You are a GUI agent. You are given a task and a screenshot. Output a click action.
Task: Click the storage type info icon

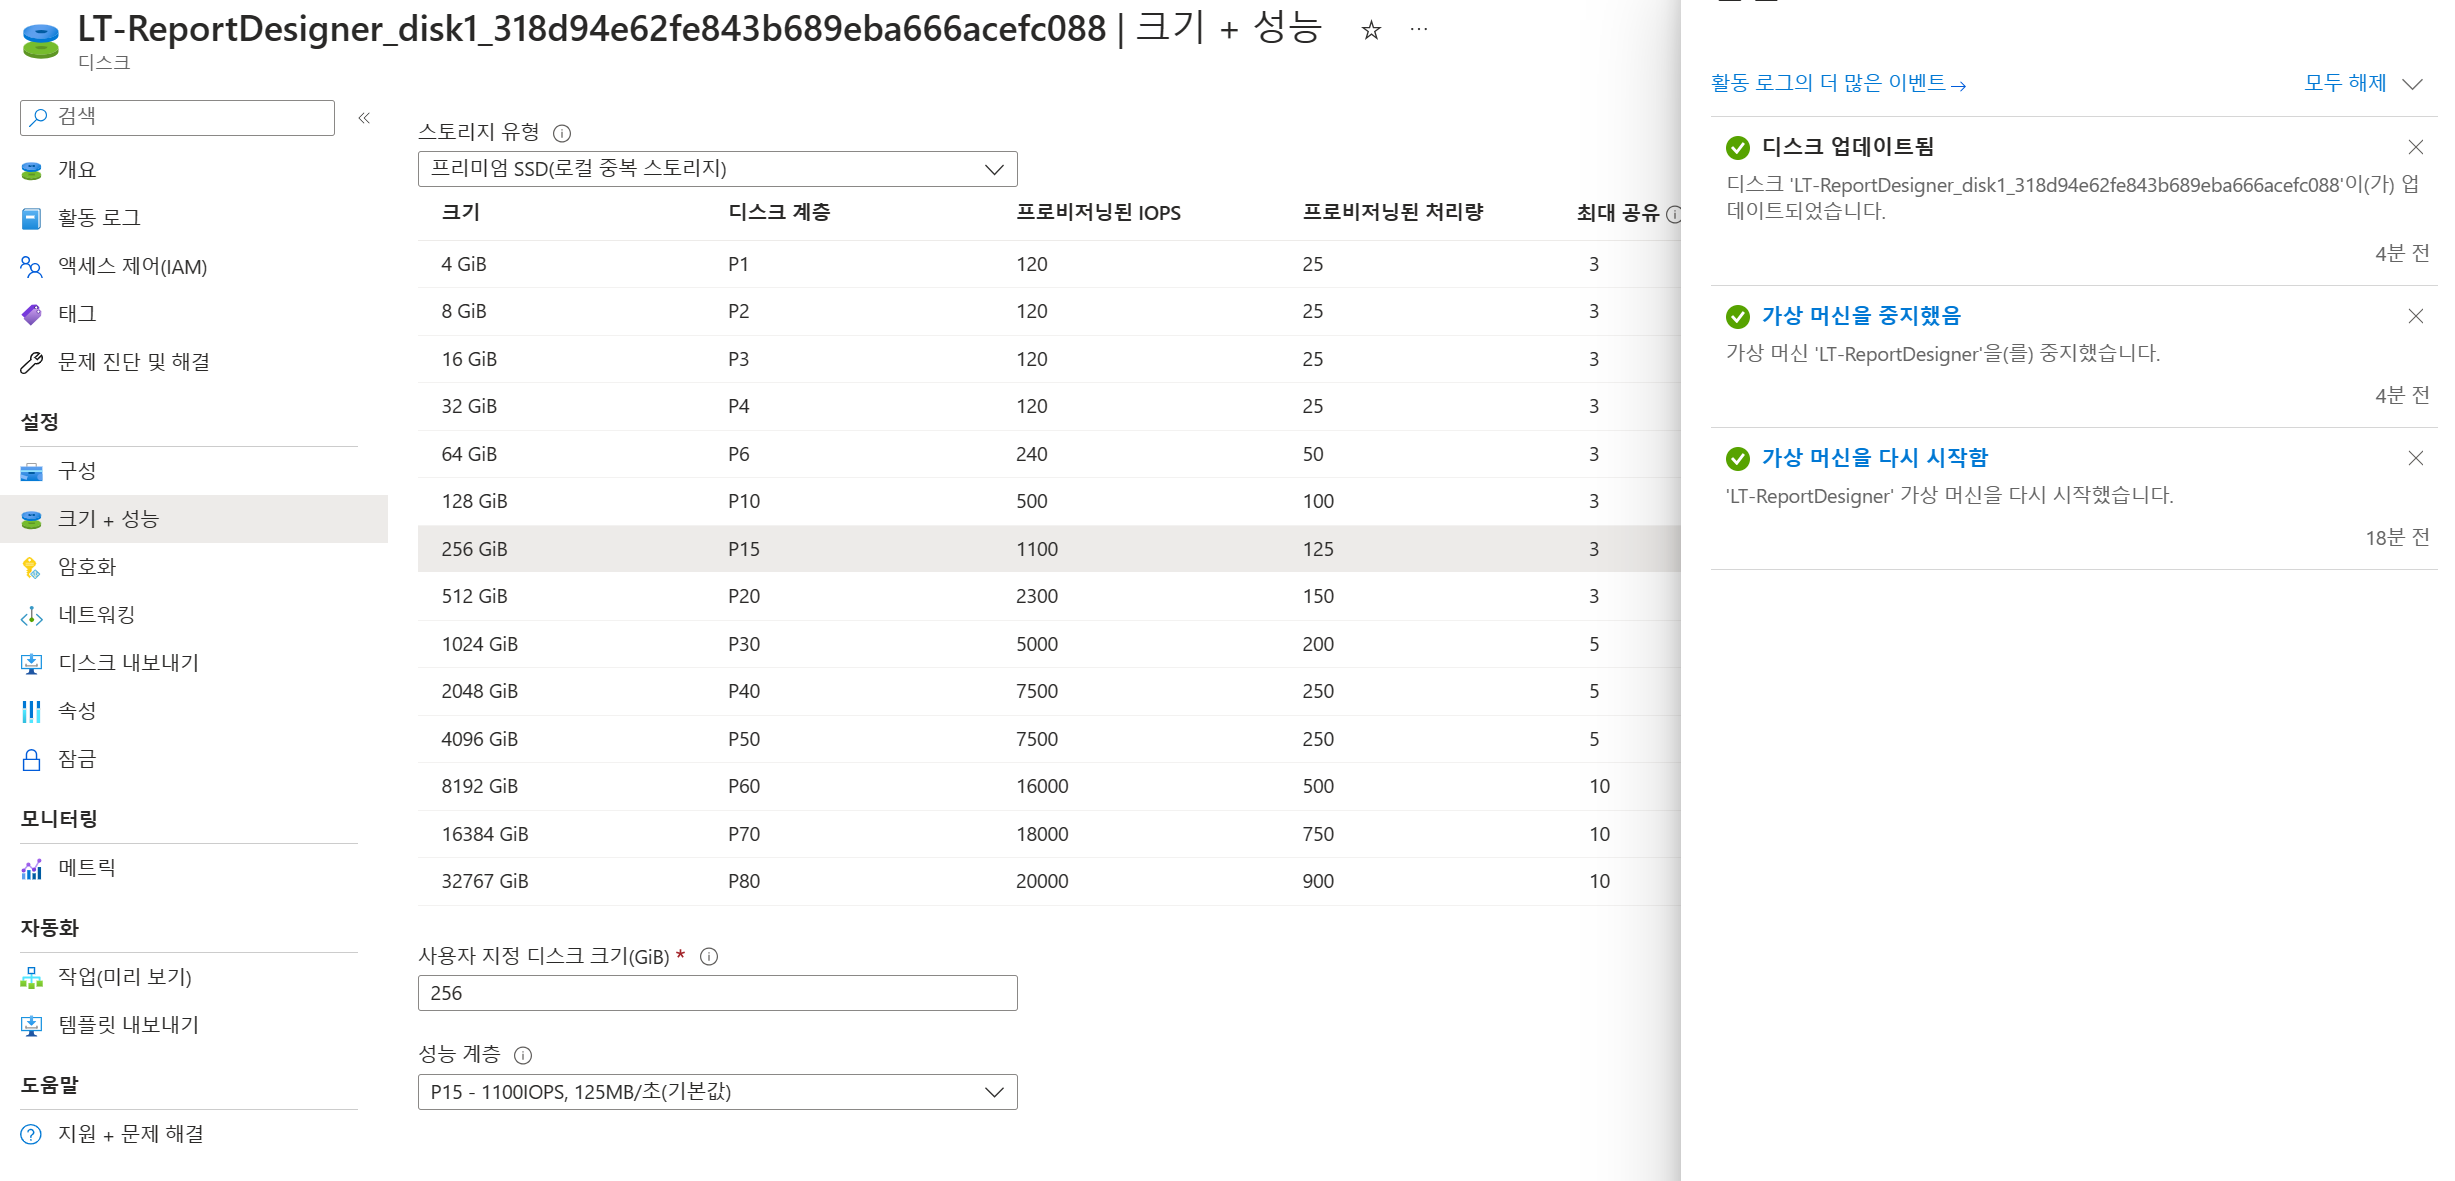(x=562, y=133)
